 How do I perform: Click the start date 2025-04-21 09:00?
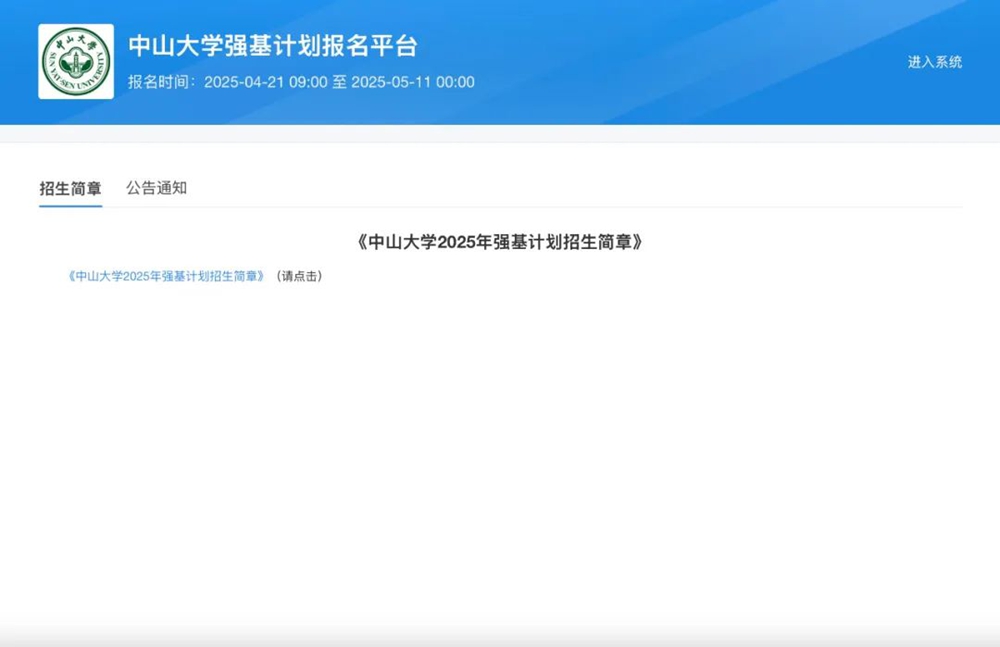click(265, 82)
